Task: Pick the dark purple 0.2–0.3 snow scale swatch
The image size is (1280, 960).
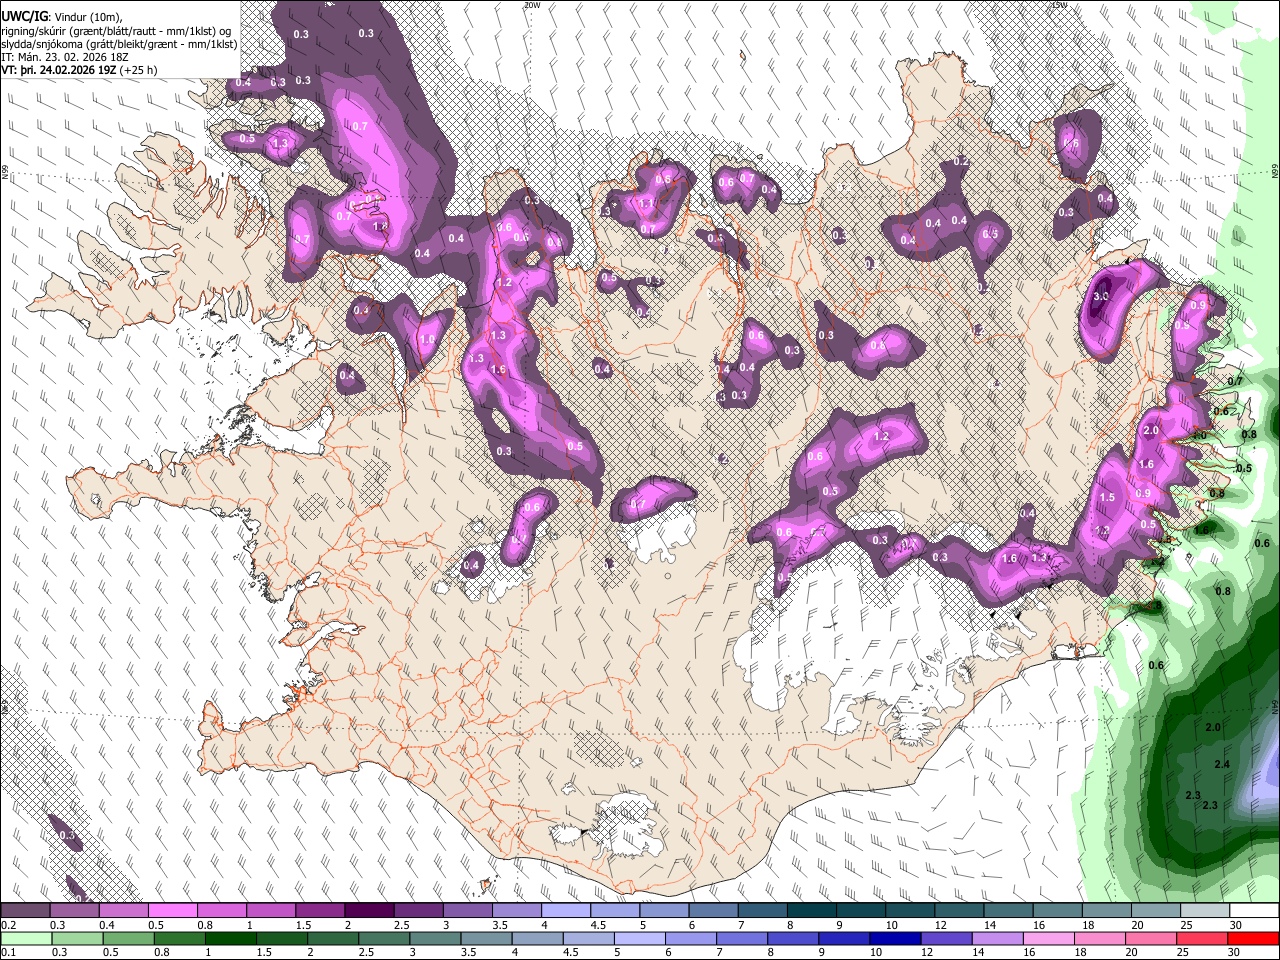Action: (25, 911)
